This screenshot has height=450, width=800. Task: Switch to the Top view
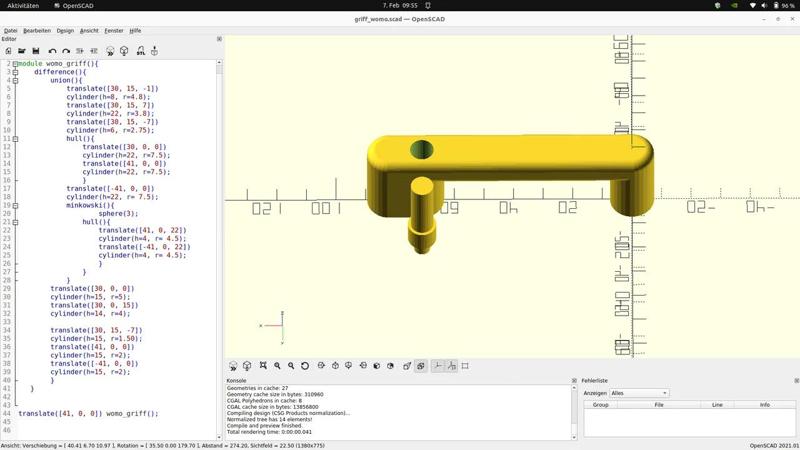point(335,366)
